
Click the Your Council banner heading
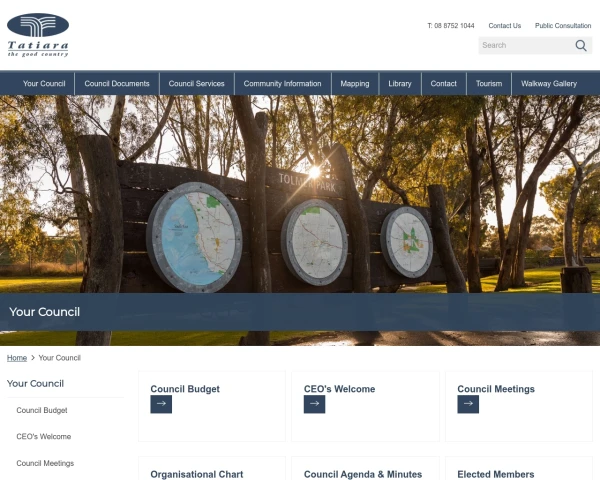click(44, 312)
